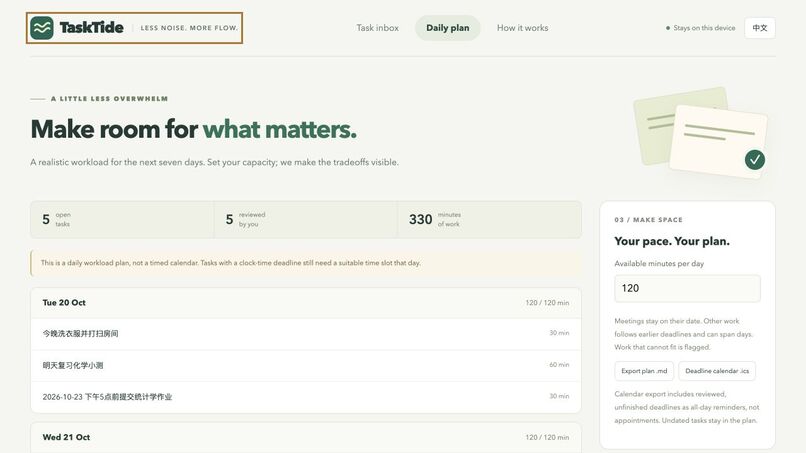Click the 5 open tasks stat

tap(122, 220)
